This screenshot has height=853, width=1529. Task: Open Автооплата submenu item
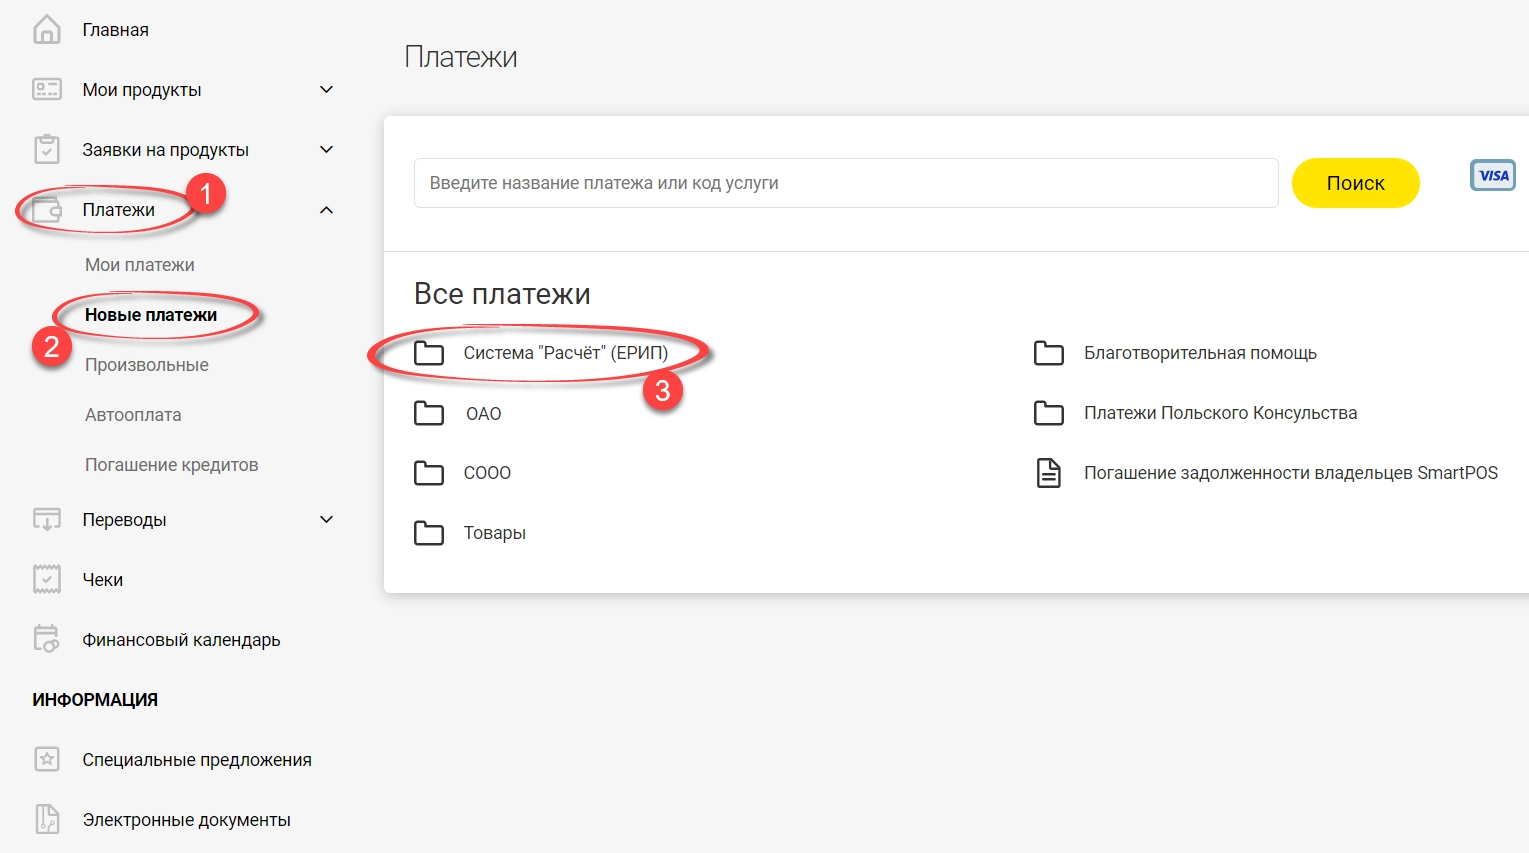[x=133, y=415]
